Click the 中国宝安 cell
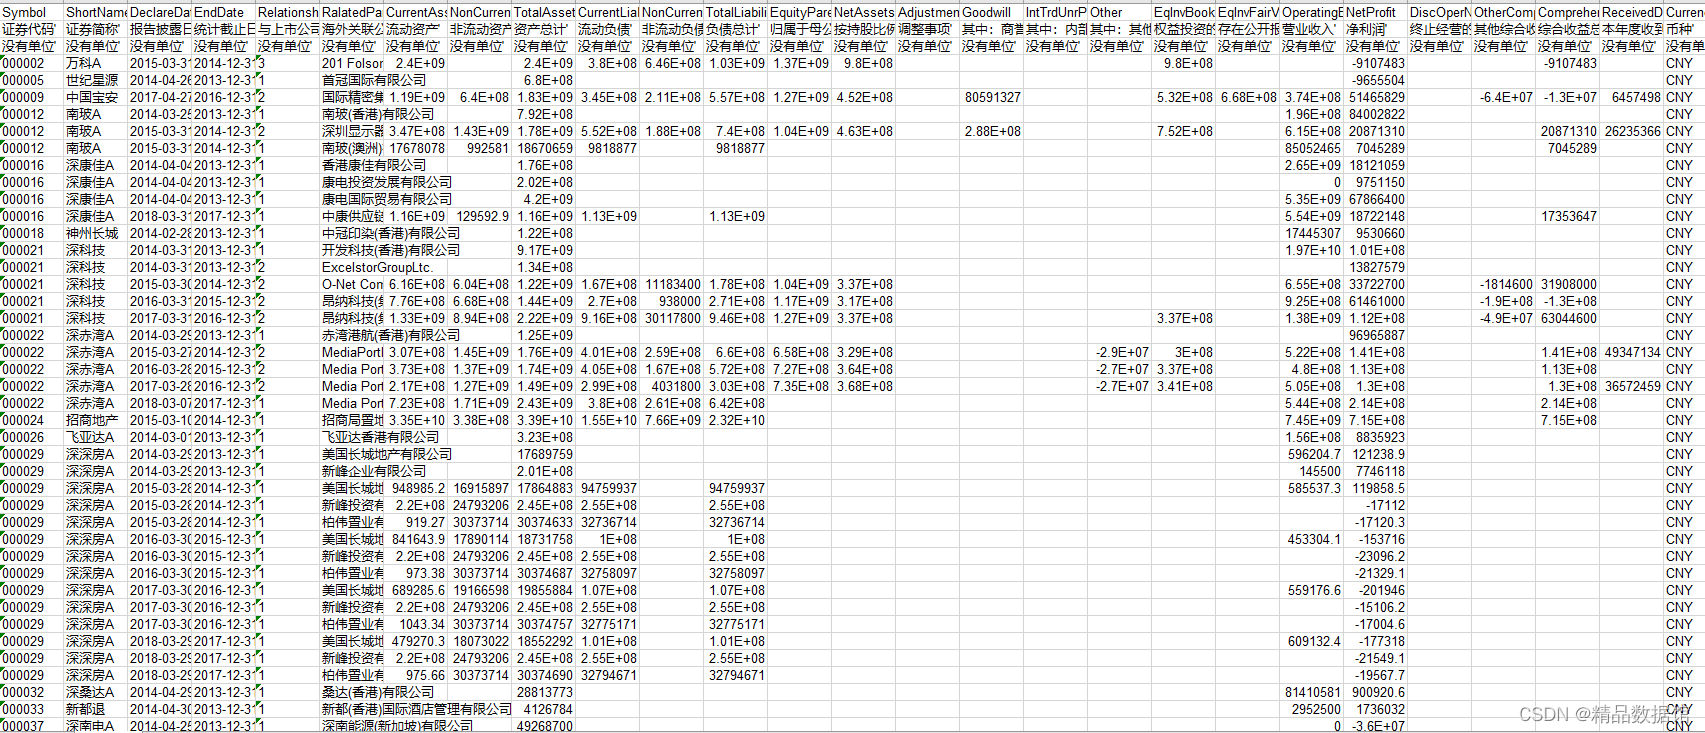The image size is (1705, 733). point(96,97)
